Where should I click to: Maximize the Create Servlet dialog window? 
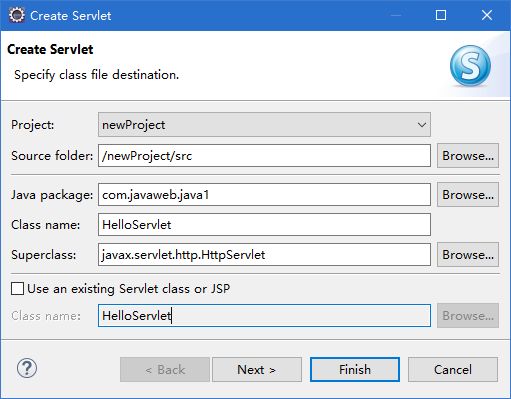point(441,15)
